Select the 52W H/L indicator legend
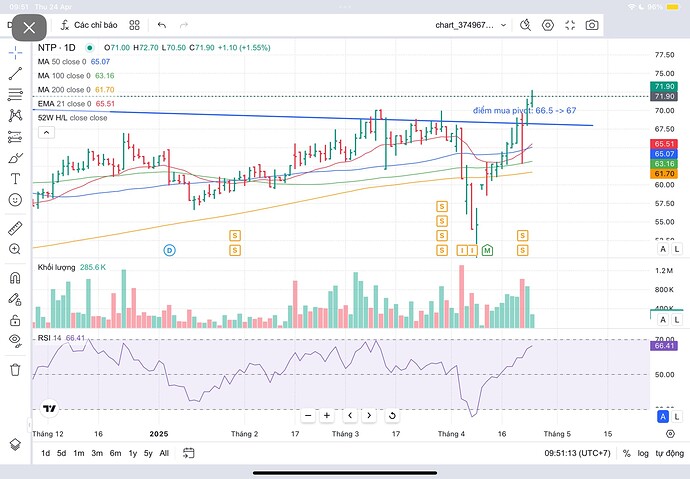The image size is (690, 479). point(72,118)
